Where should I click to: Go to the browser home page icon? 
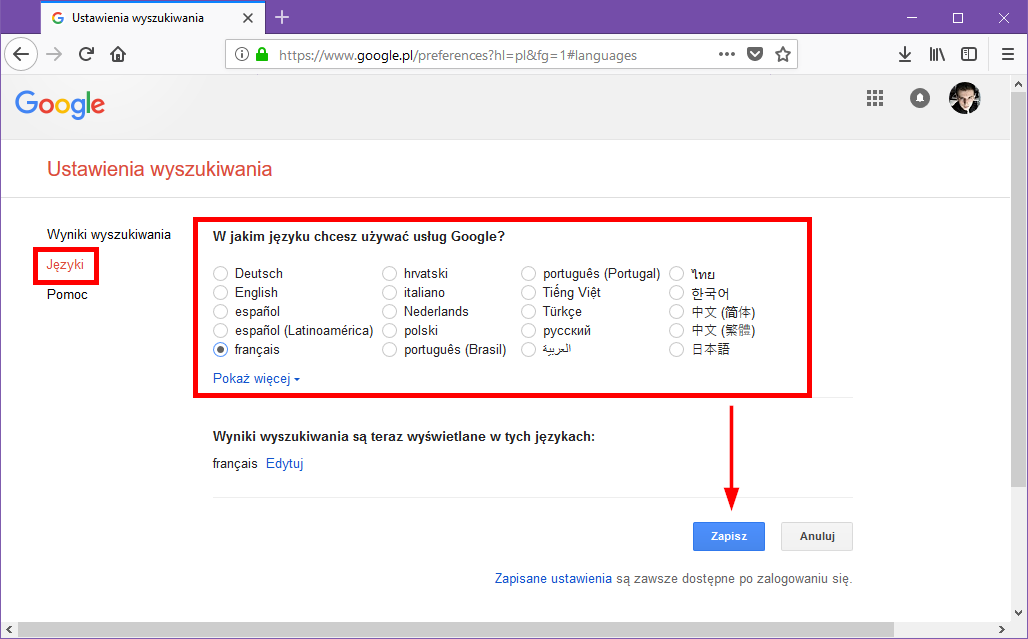tap(118, 54)
